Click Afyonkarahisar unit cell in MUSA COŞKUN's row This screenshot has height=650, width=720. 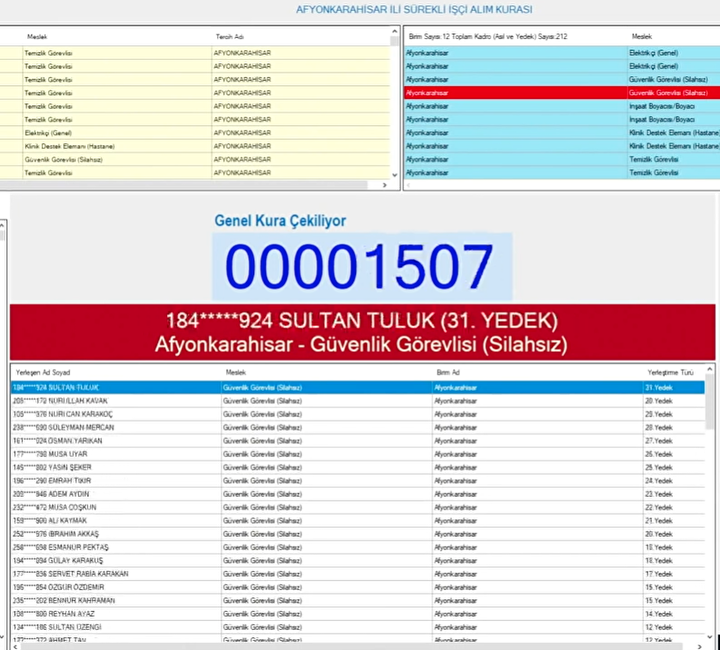pos(537,507)
